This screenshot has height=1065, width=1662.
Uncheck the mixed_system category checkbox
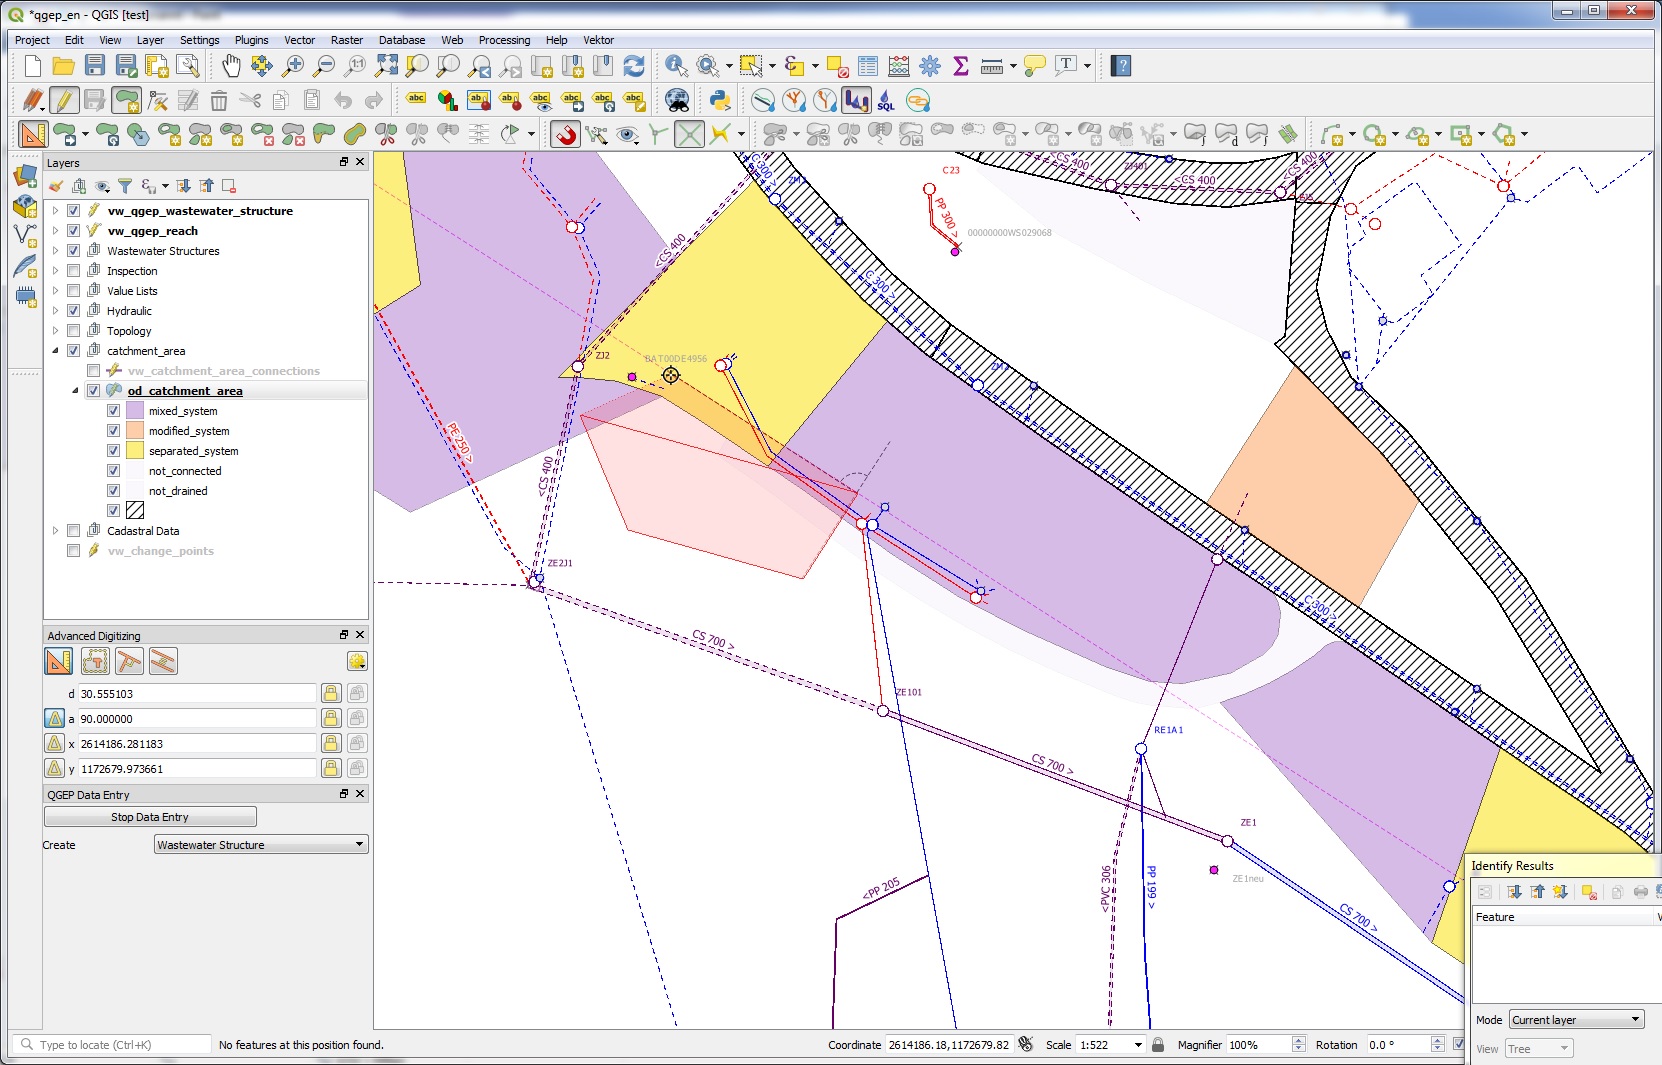coord(113,411)
